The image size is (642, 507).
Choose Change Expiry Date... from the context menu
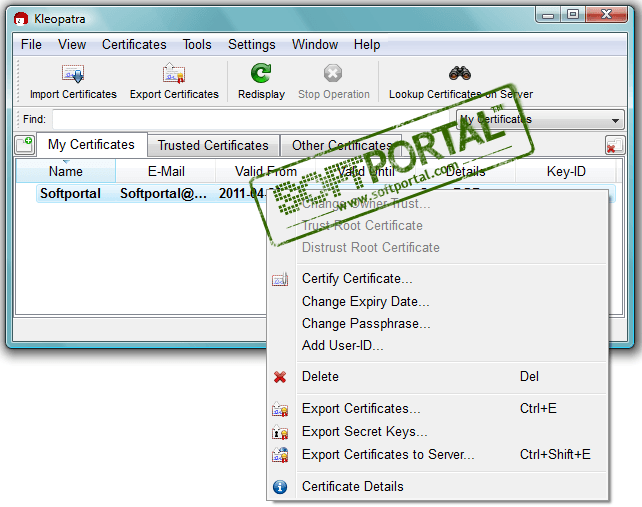click(x=437, y=301)
